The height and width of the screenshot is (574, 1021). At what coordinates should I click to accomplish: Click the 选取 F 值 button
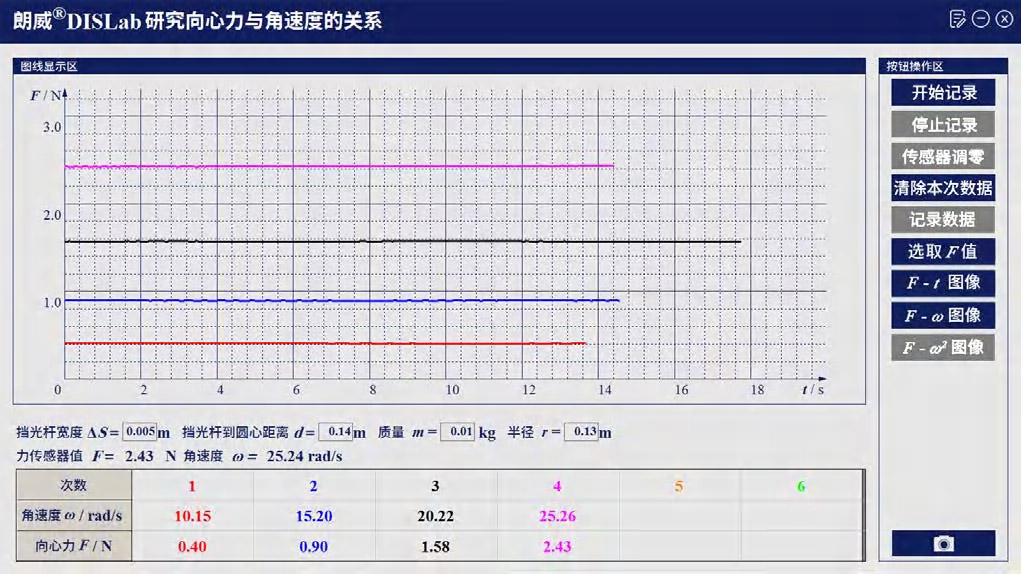(943, 251)
